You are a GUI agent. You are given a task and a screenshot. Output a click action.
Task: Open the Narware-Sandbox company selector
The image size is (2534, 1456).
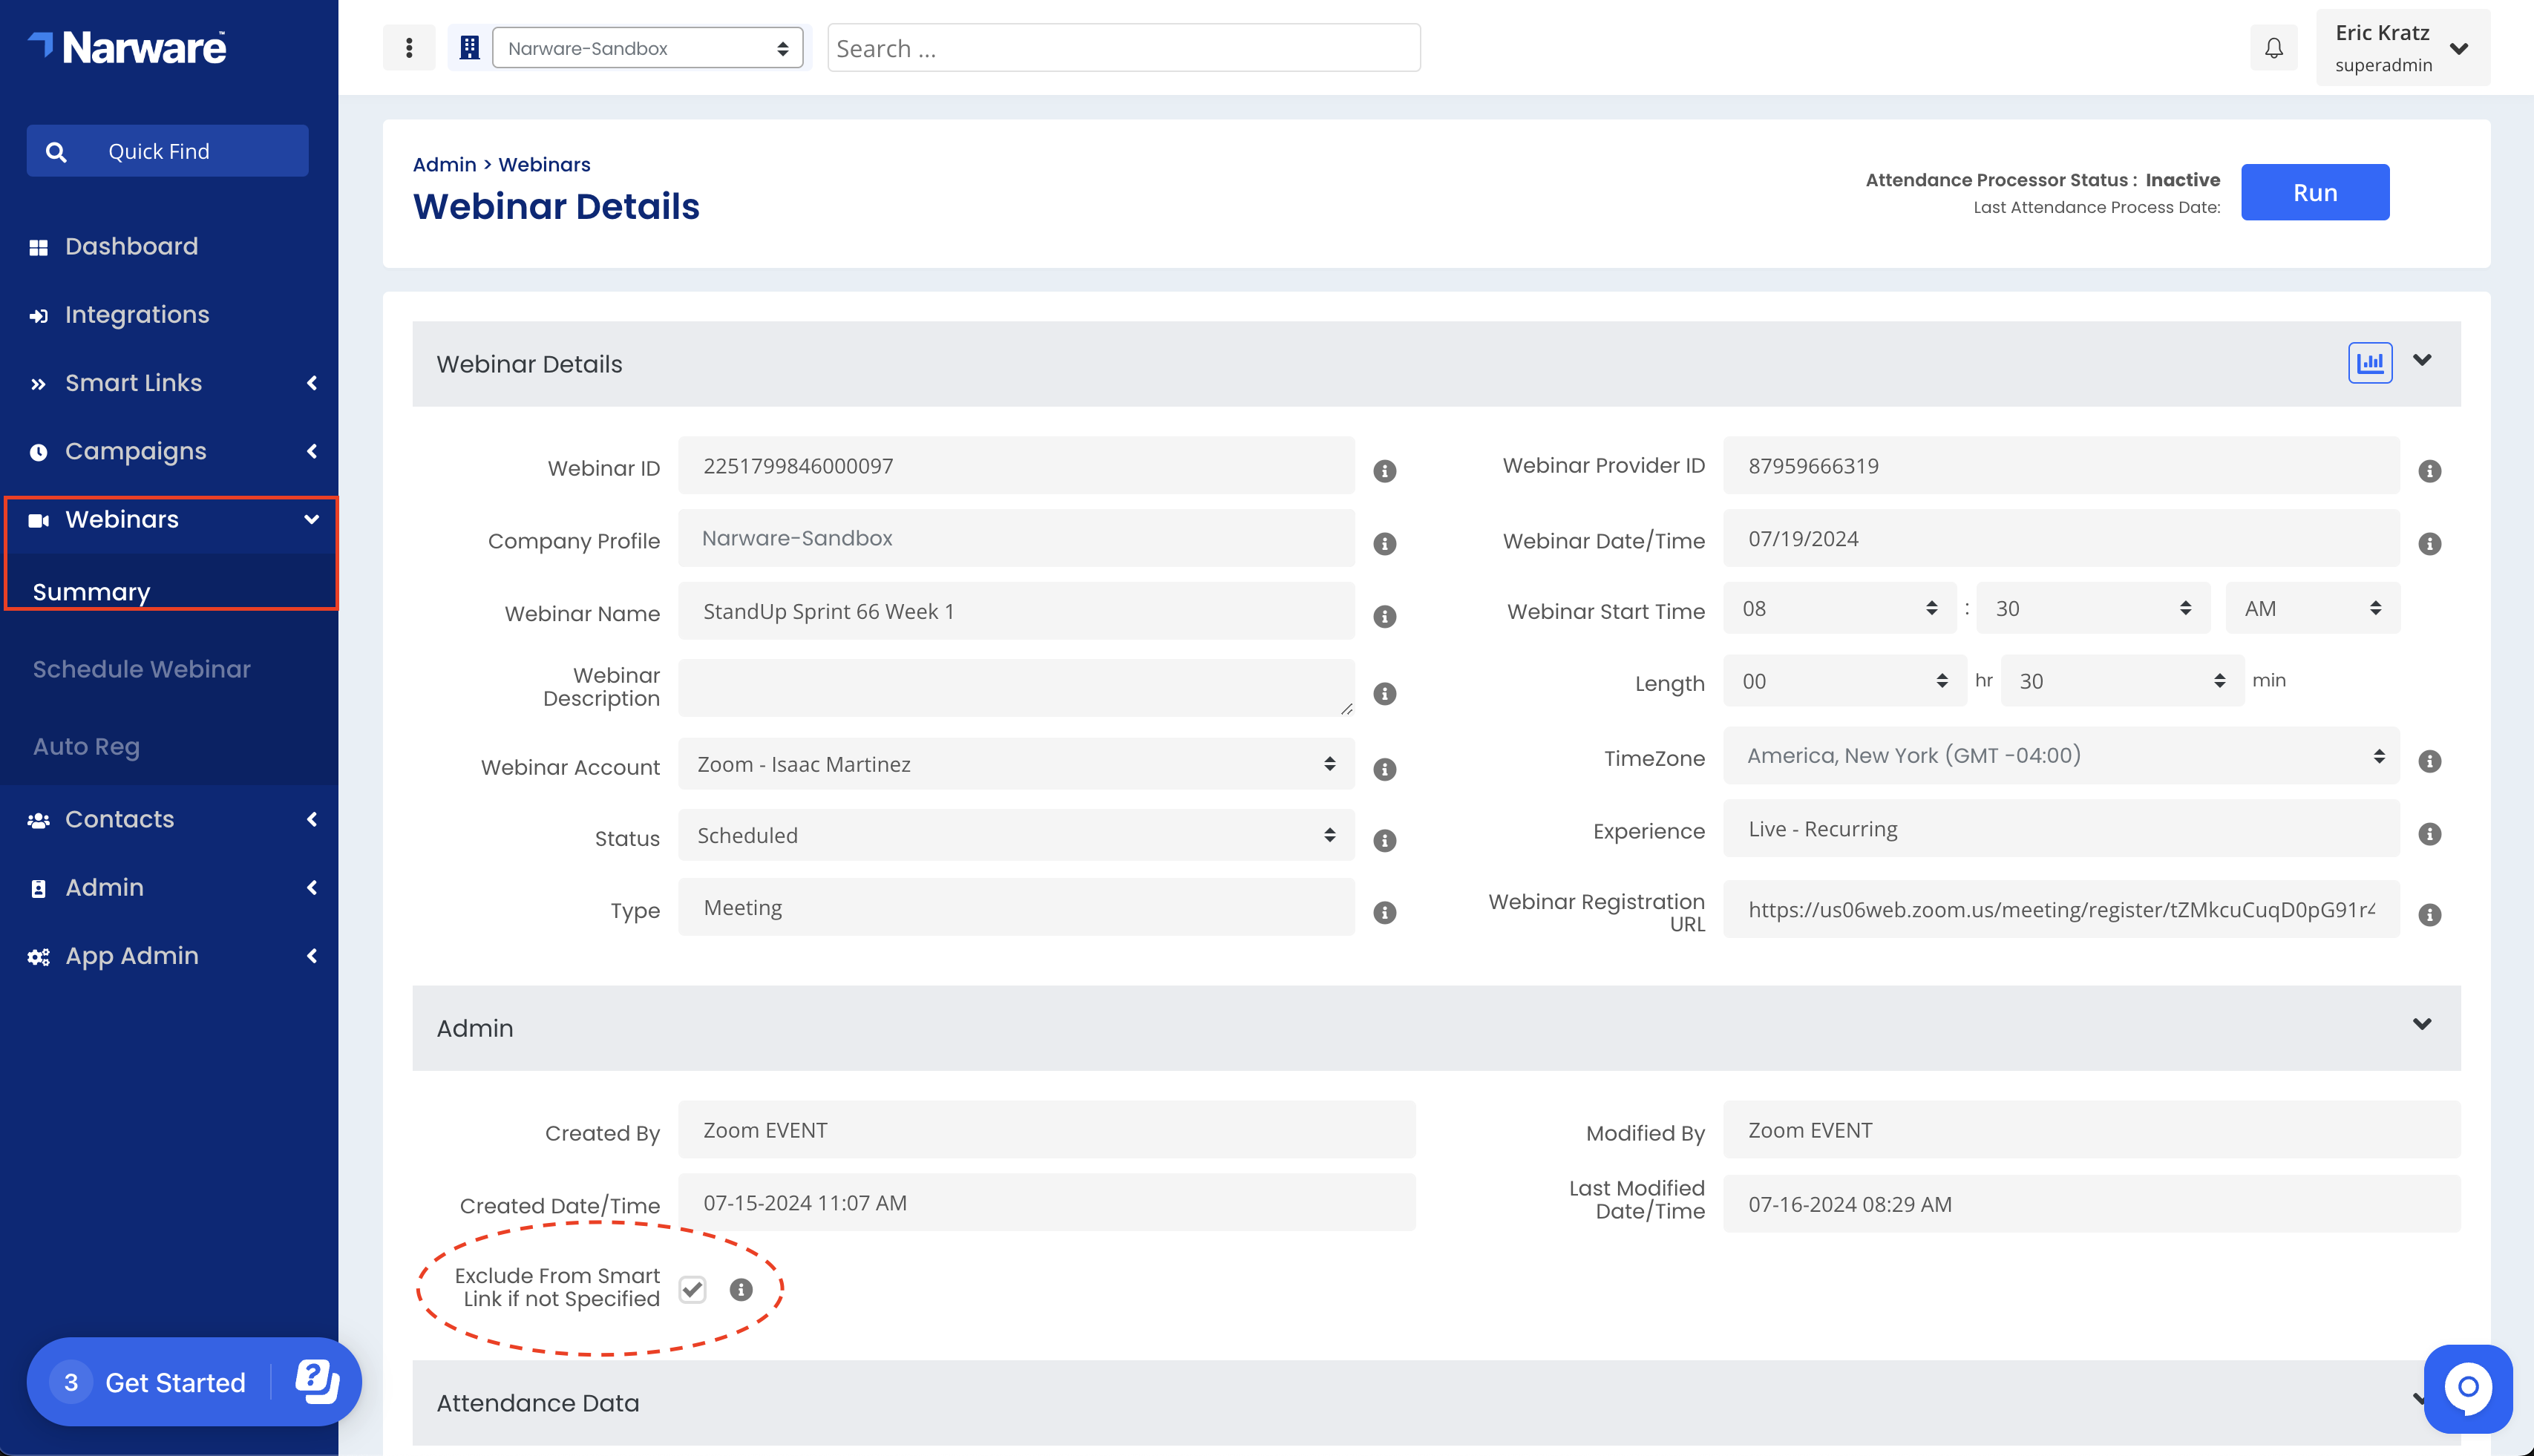(647, 48)
